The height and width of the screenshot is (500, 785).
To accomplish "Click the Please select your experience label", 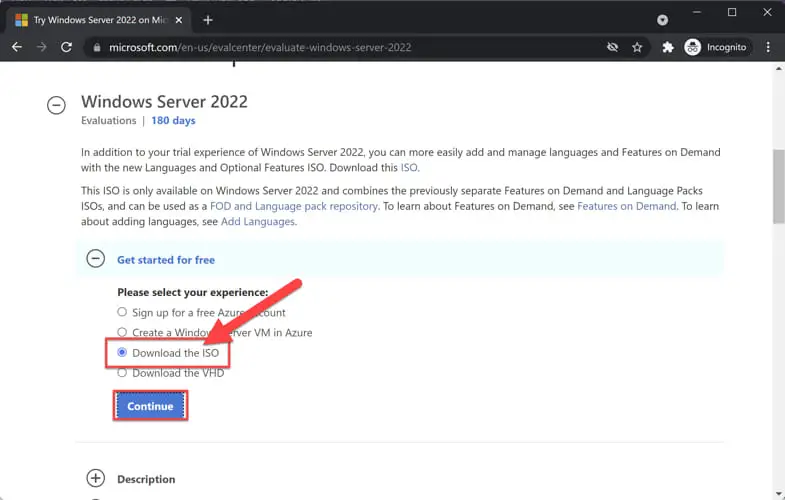I will click(193, 292).
